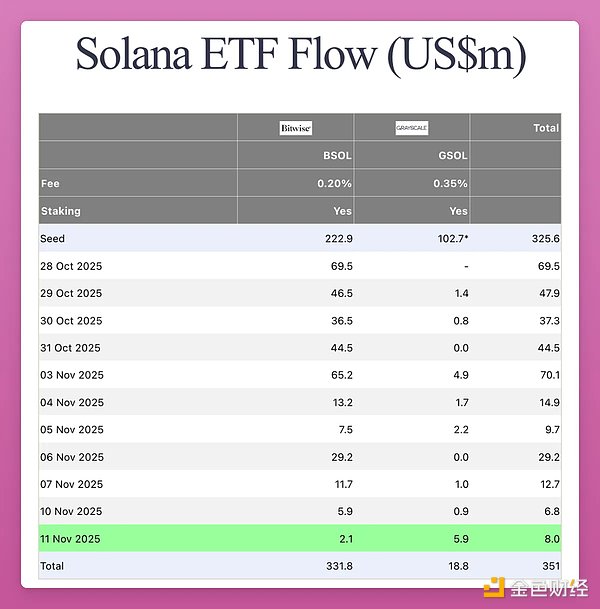This screenshot has width=600, height=609.
Task: Click the Seed row label
Action: pos(53,239)
